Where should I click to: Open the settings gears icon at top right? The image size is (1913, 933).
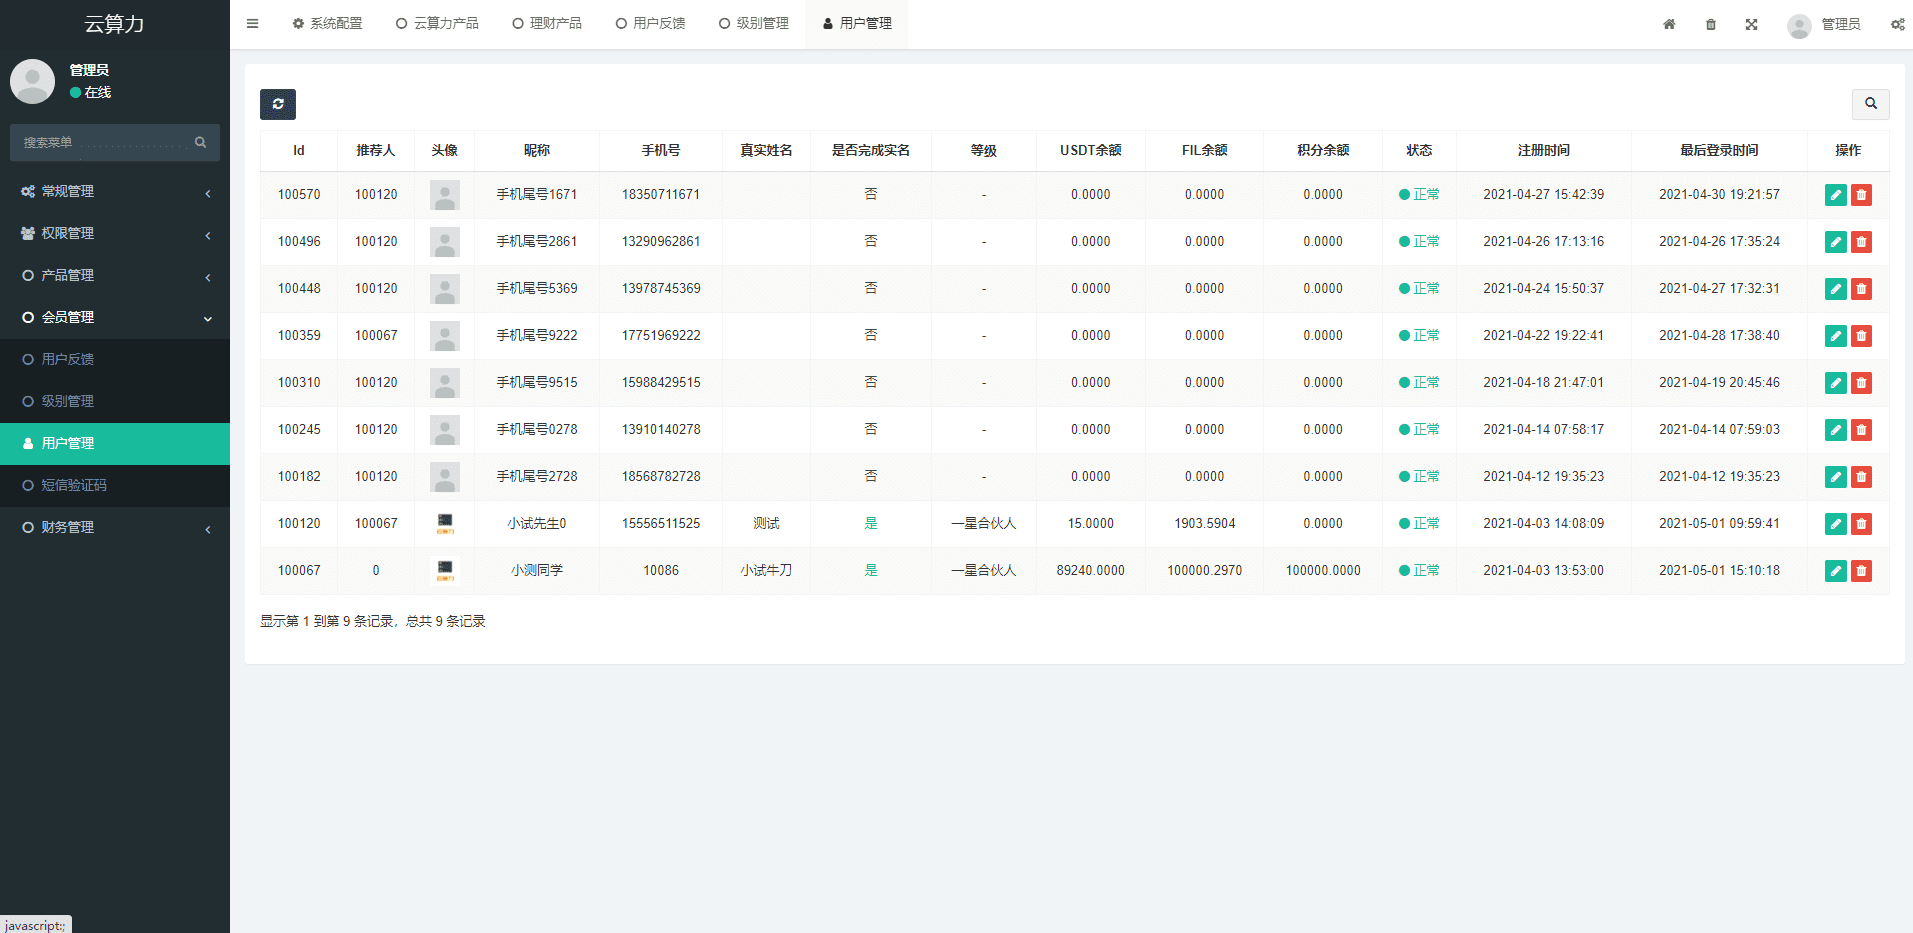pyautogui.click(x=1897, y=24)
